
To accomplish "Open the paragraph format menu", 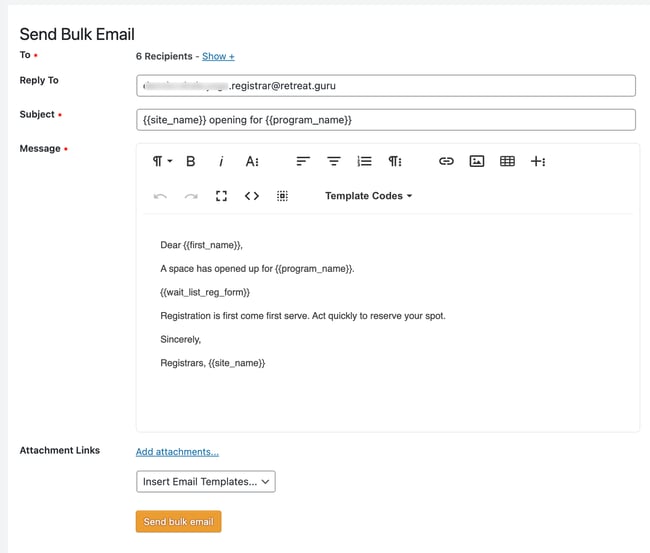I will pos(162,161).
